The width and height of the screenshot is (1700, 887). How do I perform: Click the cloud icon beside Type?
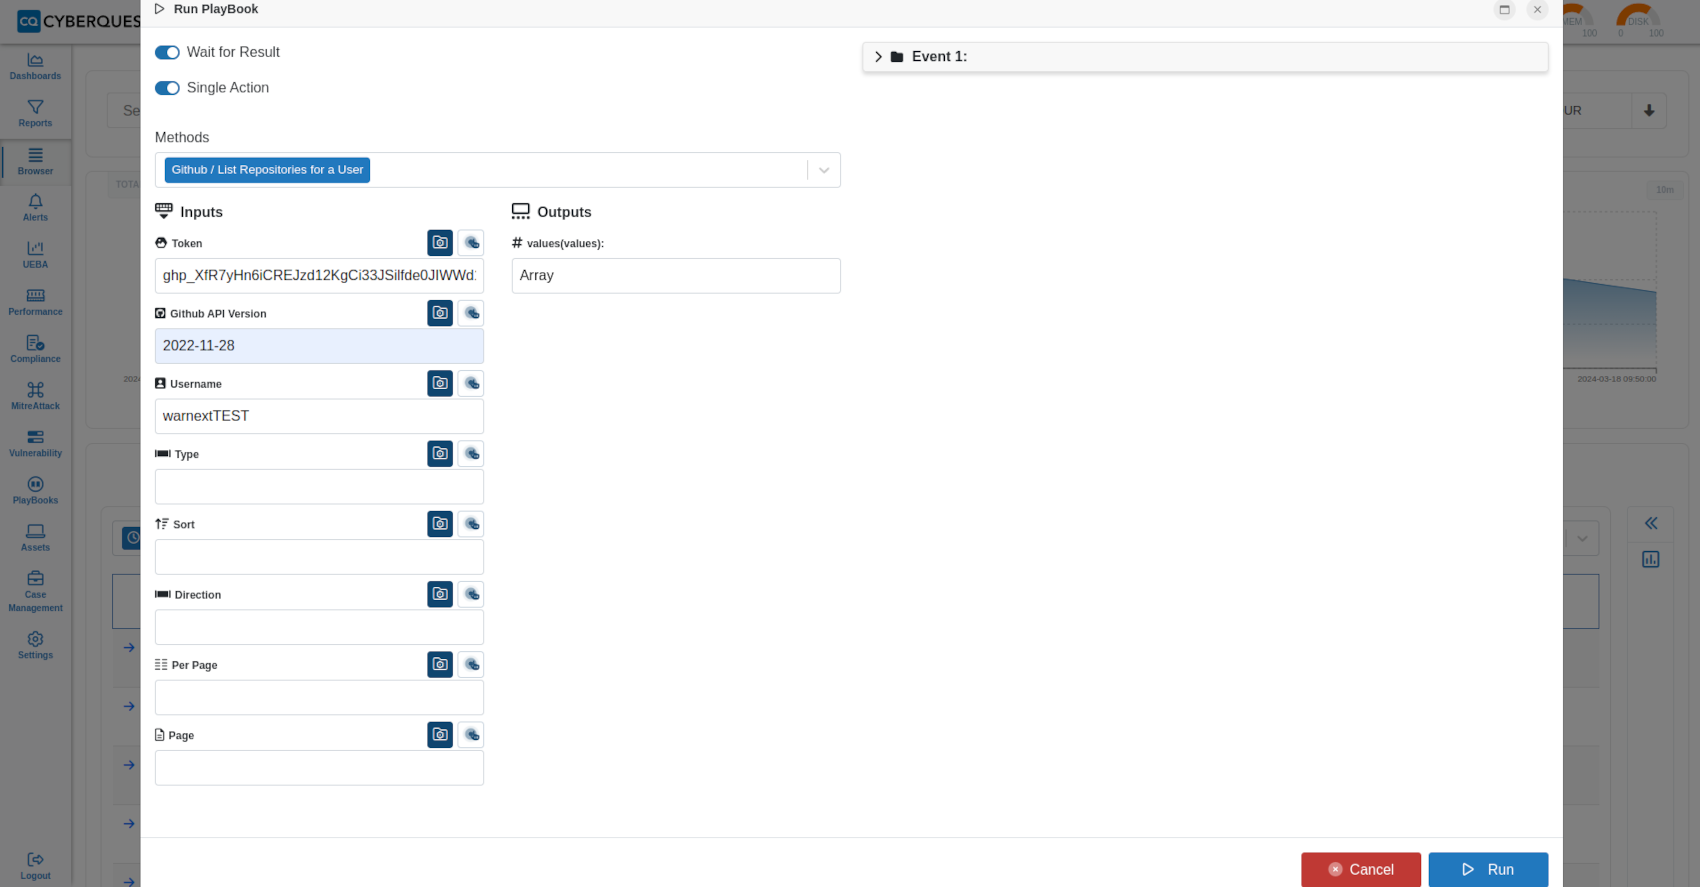pos(471,454)
